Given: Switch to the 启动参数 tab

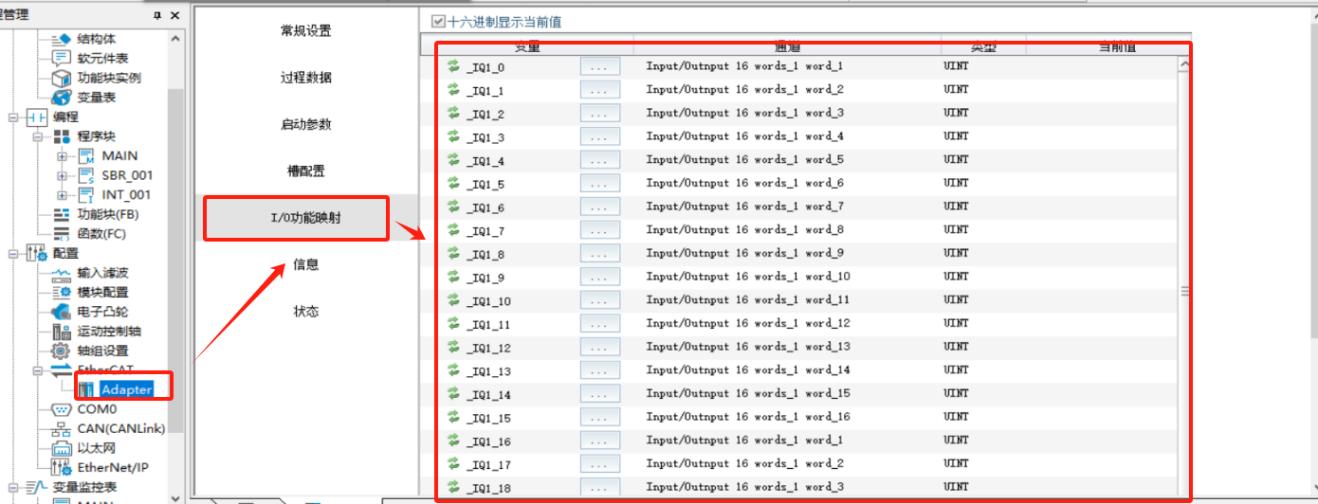Looking at the screenshot, I should (305, 125).
